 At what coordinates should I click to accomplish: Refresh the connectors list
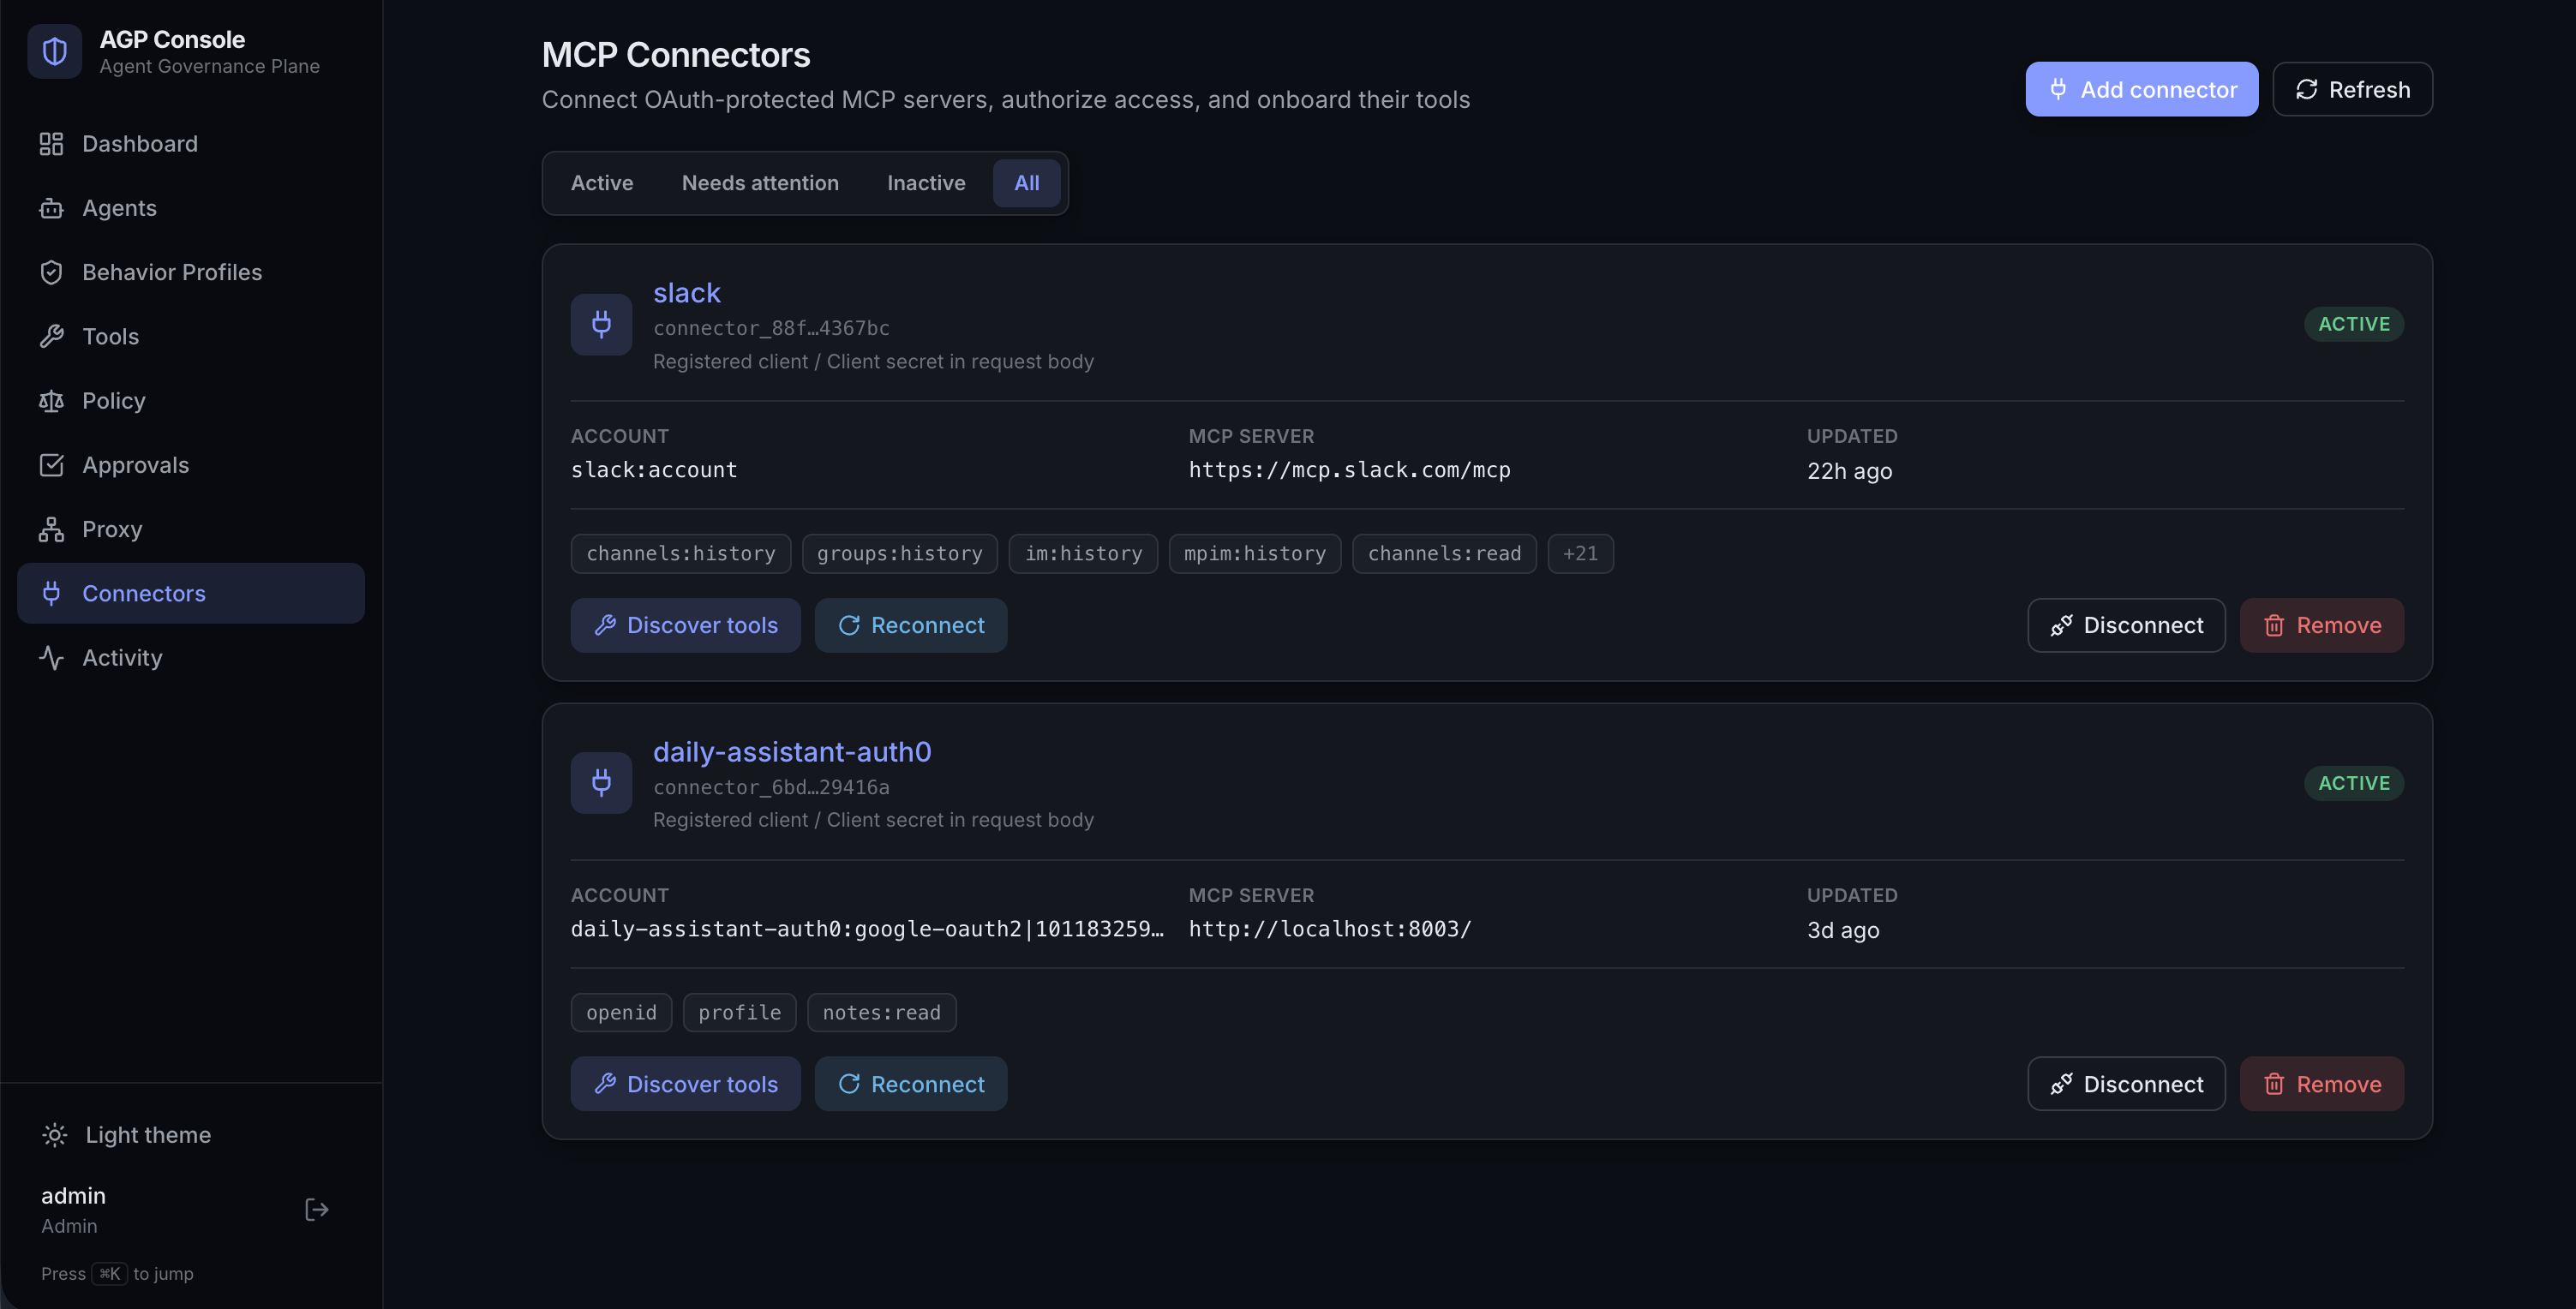coord(2352,89)
